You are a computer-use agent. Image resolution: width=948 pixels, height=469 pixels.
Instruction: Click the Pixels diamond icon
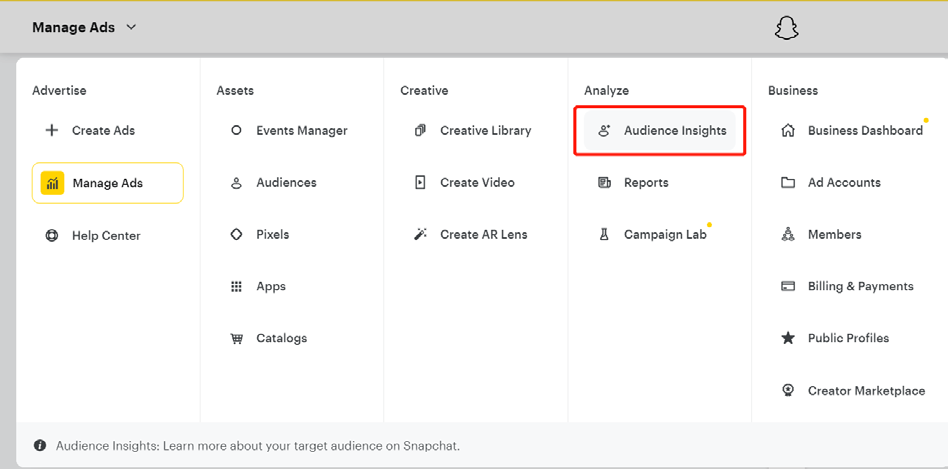click(x=236, y=234)
